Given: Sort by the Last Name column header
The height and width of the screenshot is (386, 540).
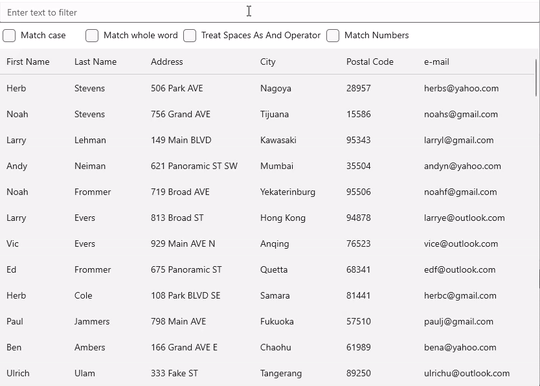Looking at the screenshot, I should [x=95, y=62].
